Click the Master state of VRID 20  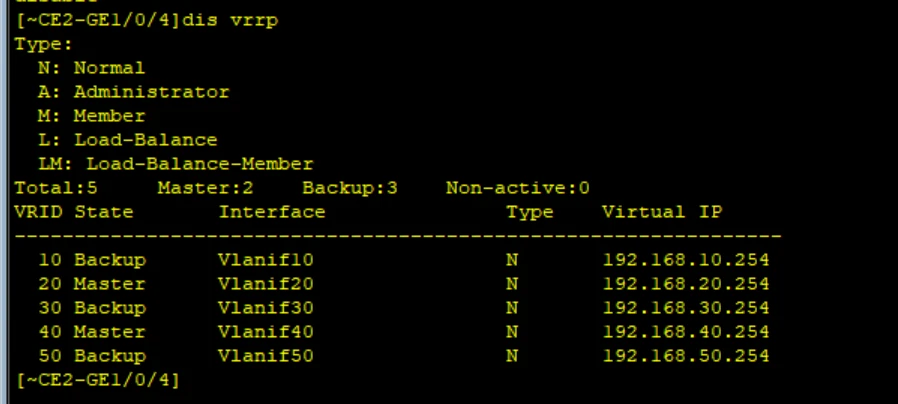click(109, 284)
